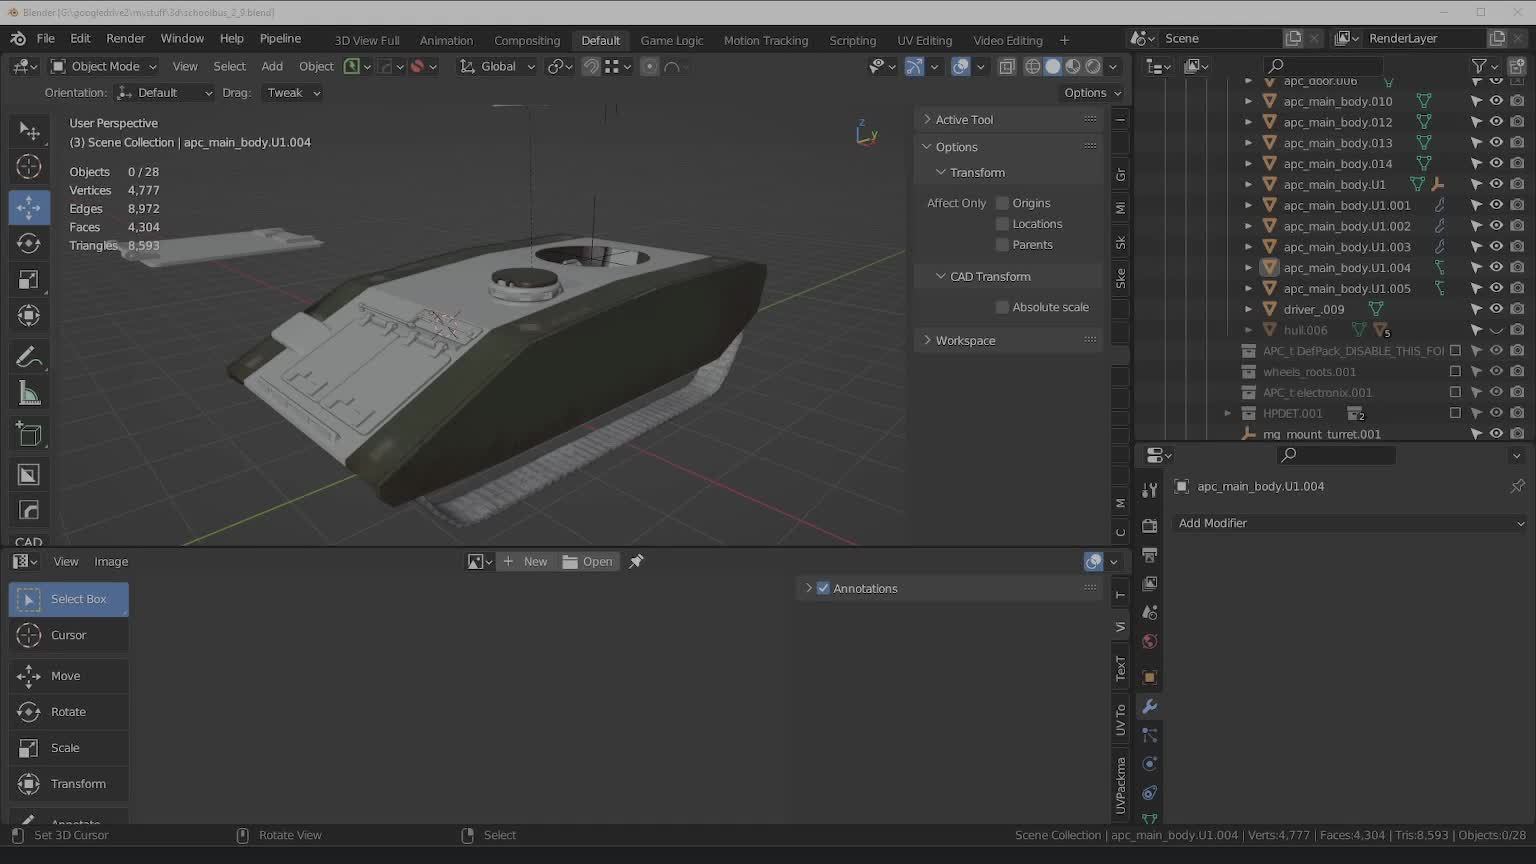Screen dimensions: 1536x864
Task: Click the Open image button
Action: point(588,562)
